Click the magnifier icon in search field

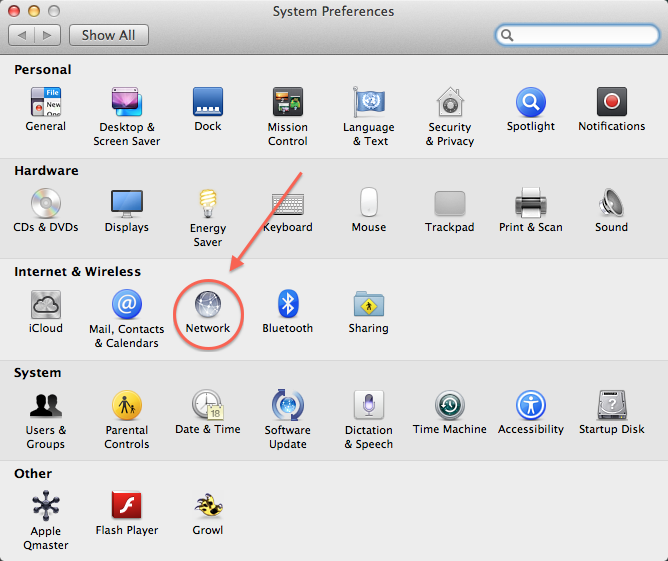(x=507, y=35)
